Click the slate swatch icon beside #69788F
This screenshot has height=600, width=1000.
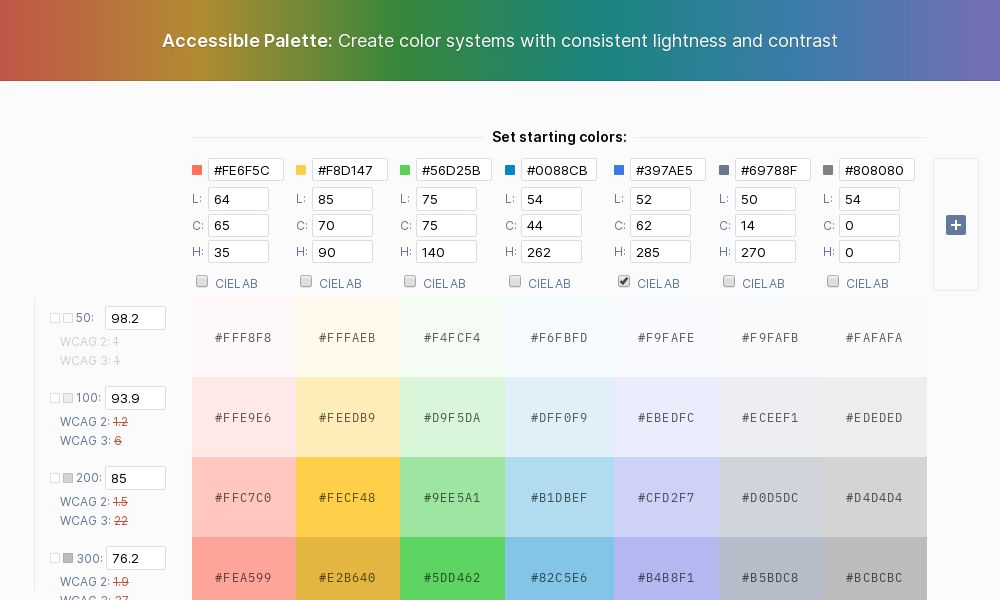click(724, 170)
